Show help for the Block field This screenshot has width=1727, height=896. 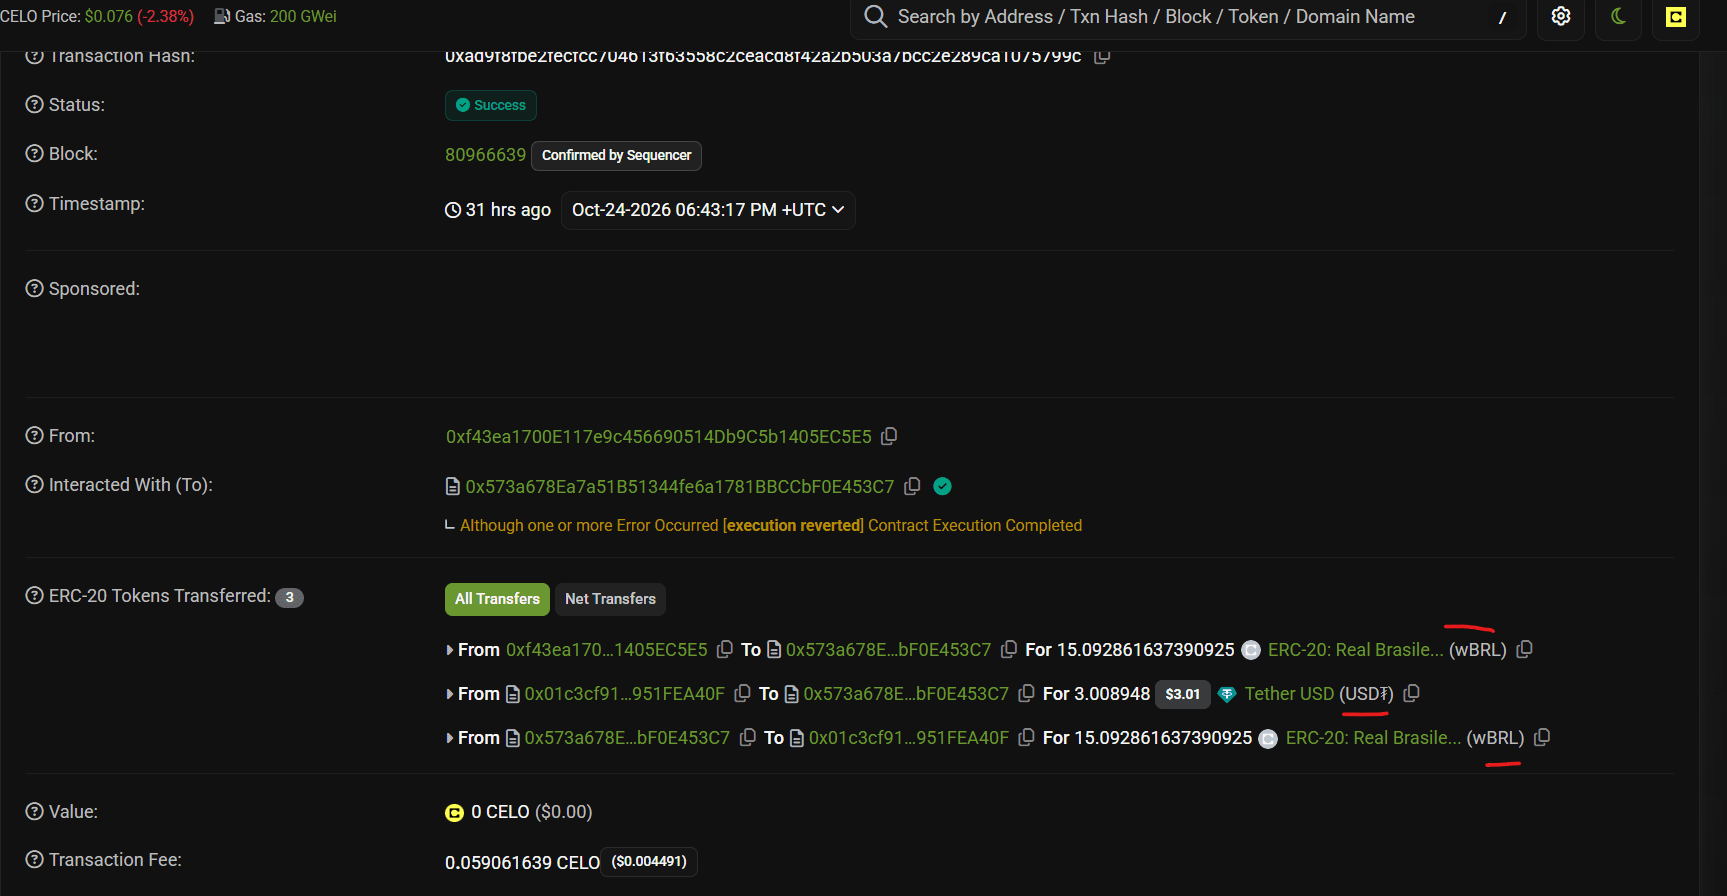[x=34, y=153]
